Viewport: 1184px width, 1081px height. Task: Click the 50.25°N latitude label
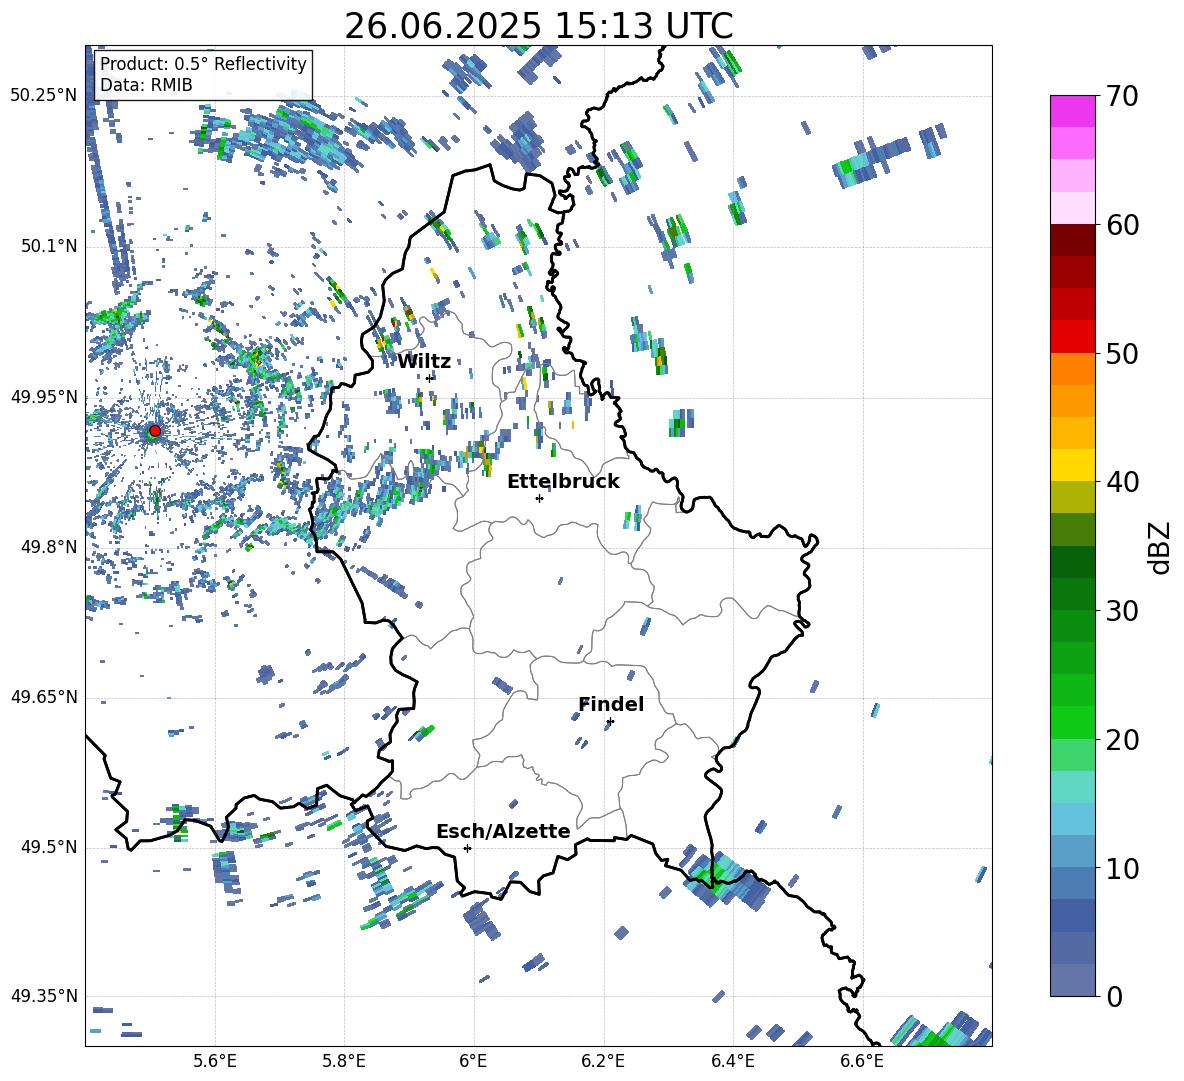44,96
